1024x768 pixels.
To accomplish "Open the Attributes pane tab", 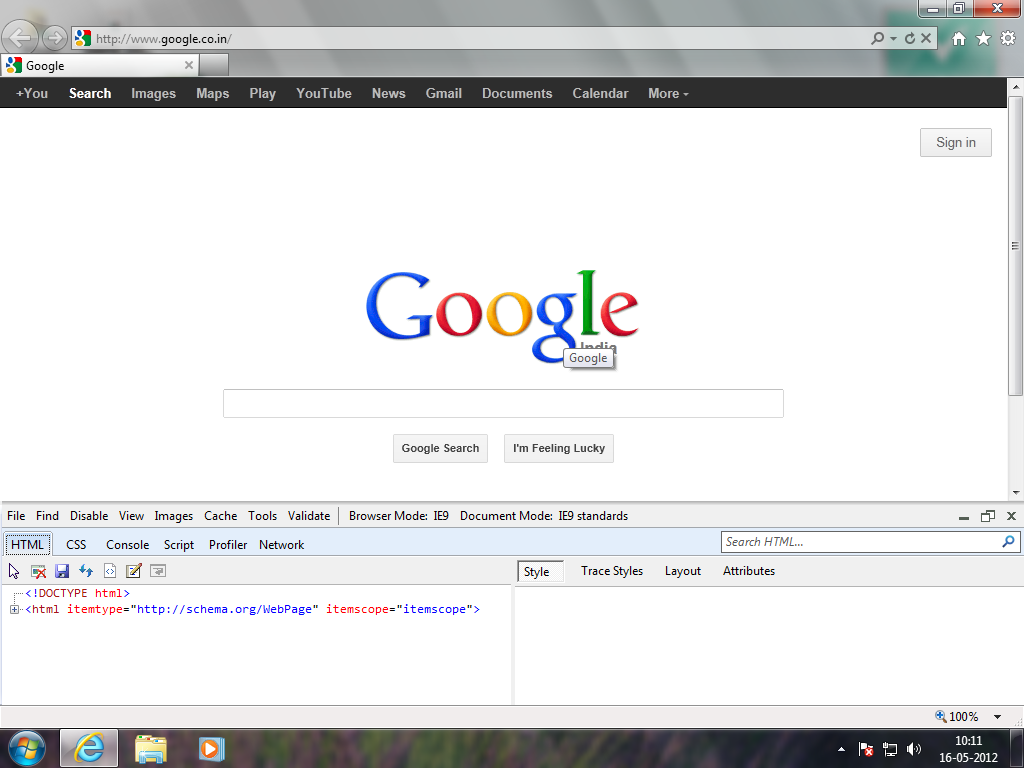I will tap(748, 571).
